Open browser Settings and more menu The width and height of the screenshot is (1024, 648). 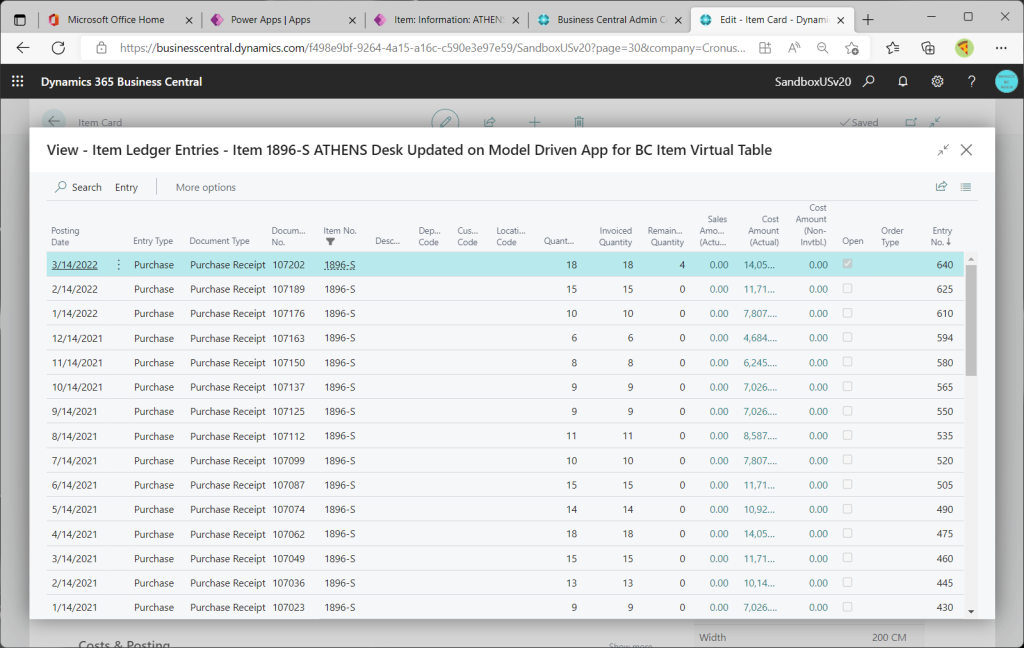pos(1001,48)
